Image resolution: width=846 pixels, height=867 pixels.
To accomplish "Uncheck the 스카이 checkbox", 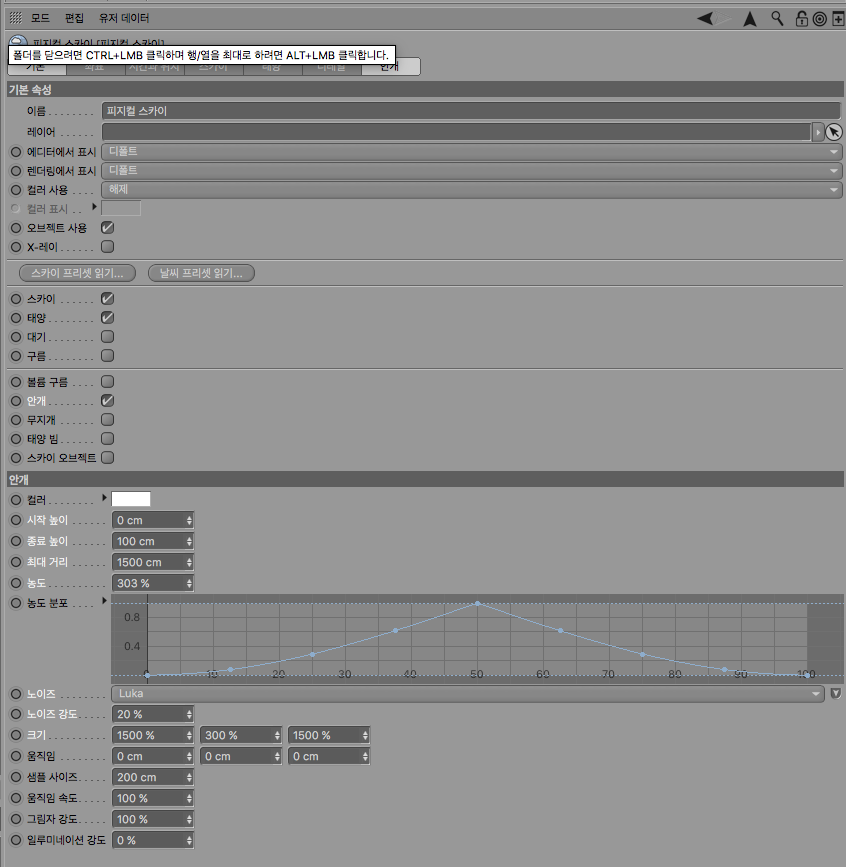I will (107, 299).
